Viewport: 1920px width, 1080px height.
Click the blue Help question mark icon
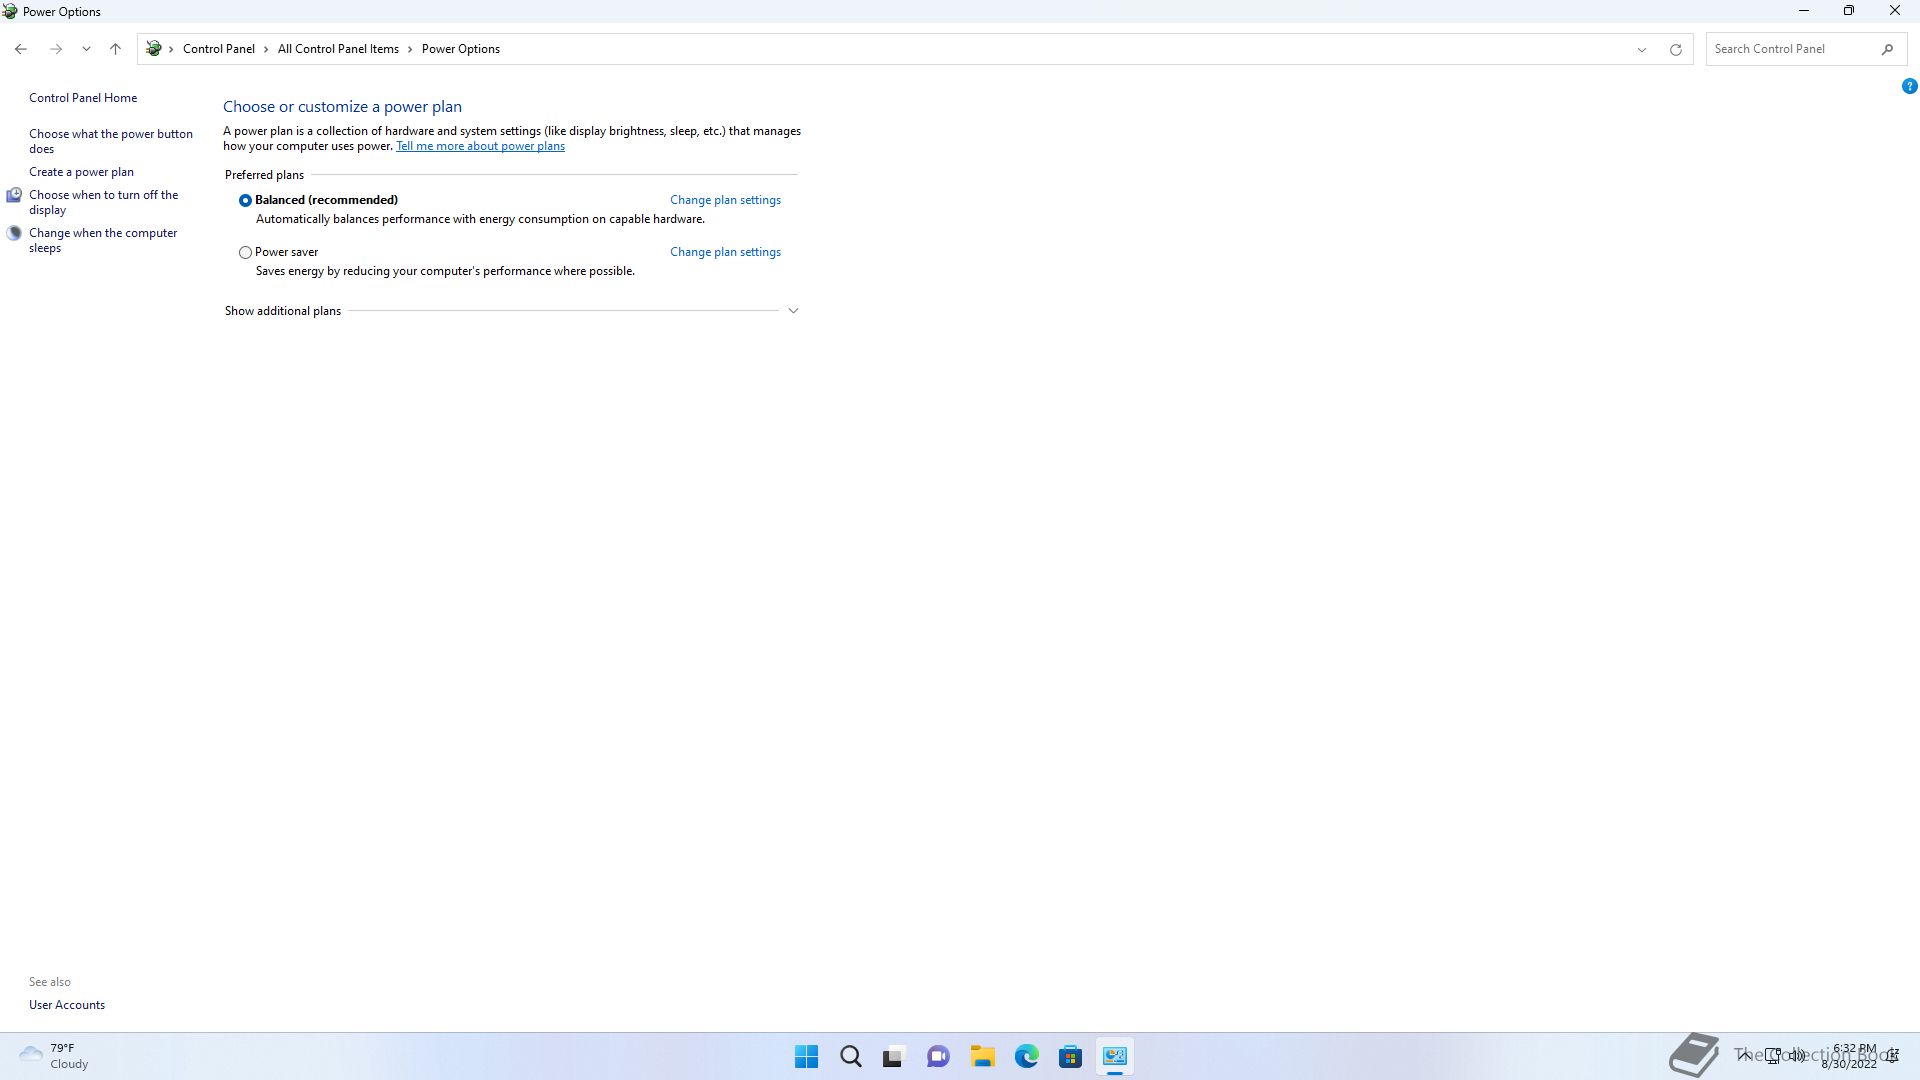1909,87
